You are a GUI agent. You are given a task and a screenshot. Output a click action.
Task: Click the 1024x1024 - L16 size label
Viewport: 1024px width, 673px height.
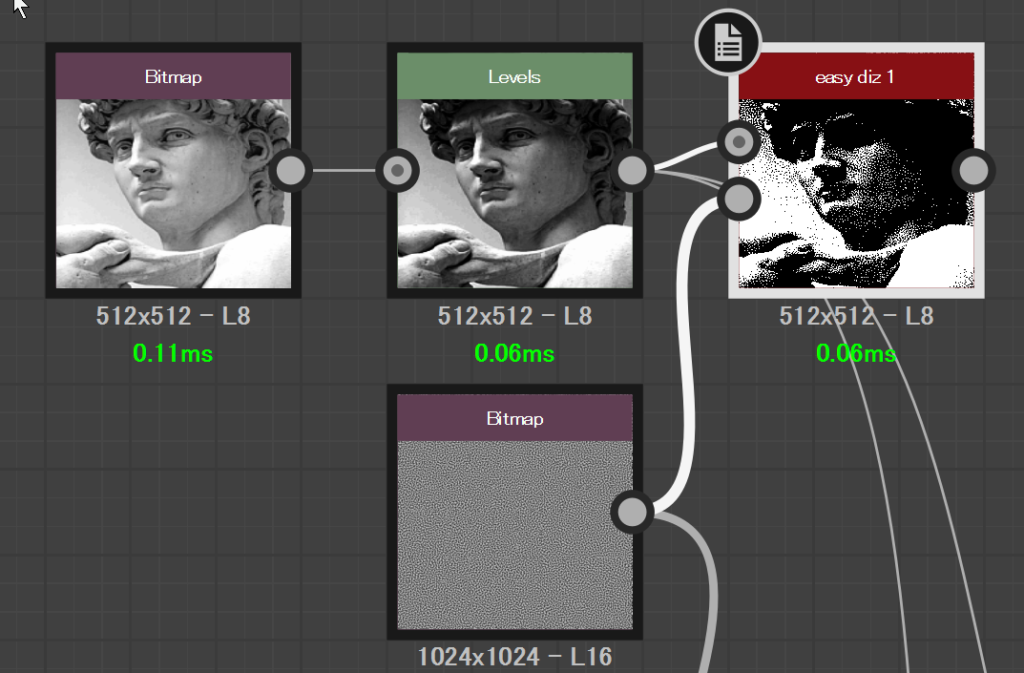click(x=515, y=657)
